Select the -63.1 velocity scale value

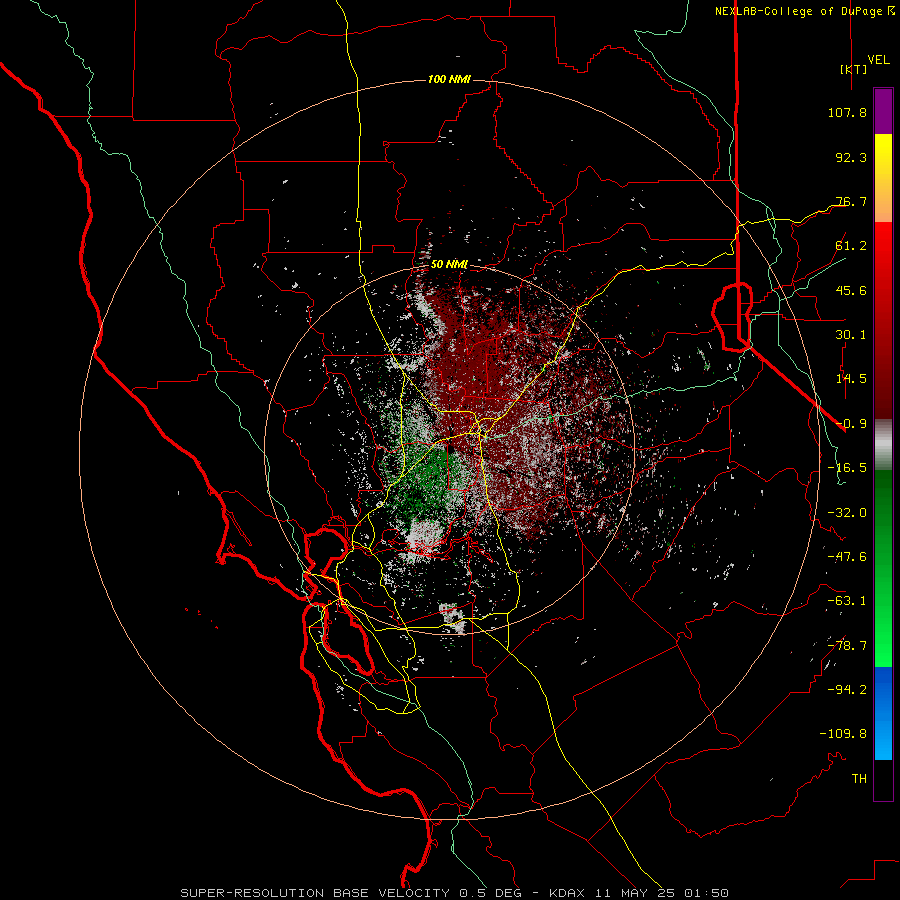847,601
